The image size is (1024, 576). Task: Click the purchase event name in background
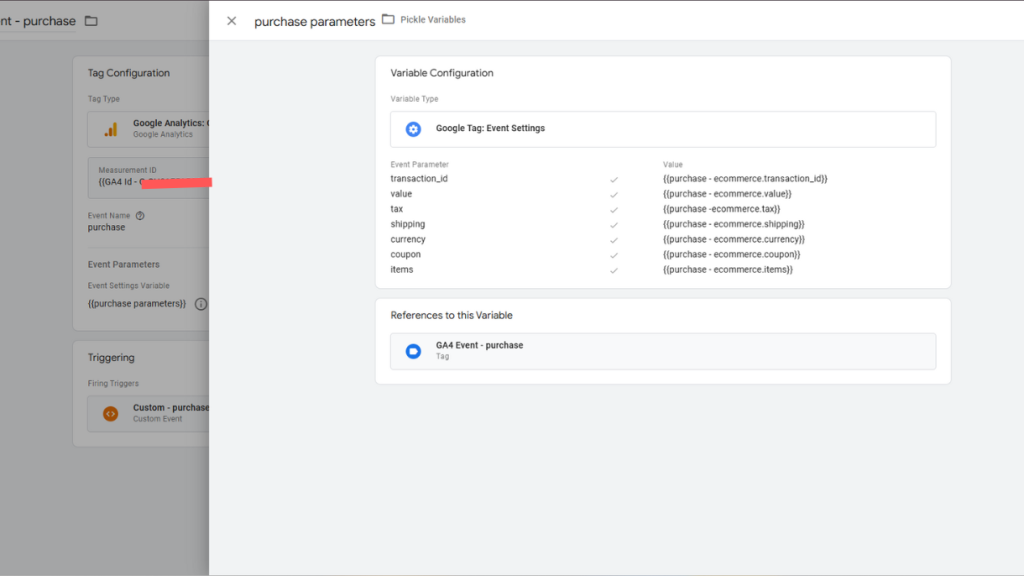pyautogui.click(x=106, y=227)
